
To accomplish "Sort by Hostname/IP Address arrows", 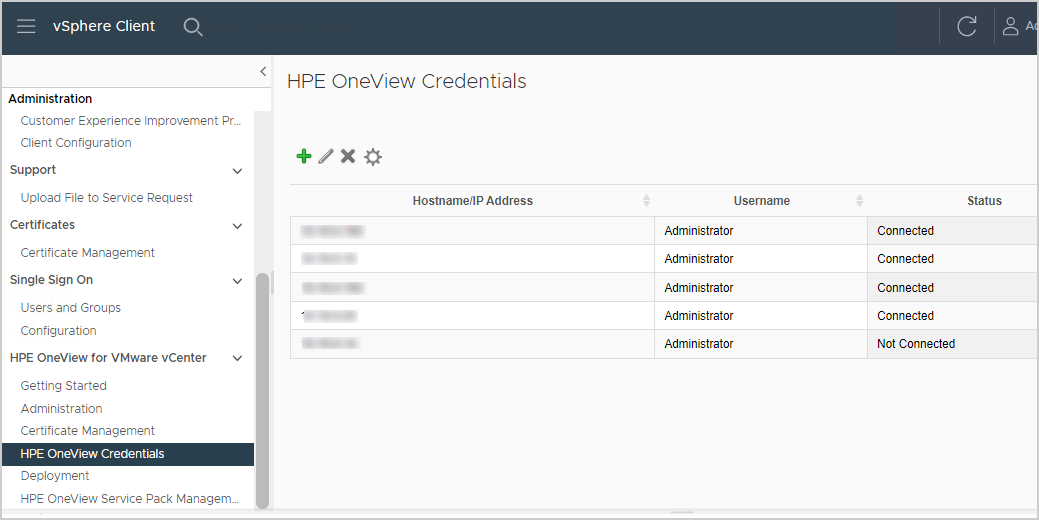I will point(646,201).
